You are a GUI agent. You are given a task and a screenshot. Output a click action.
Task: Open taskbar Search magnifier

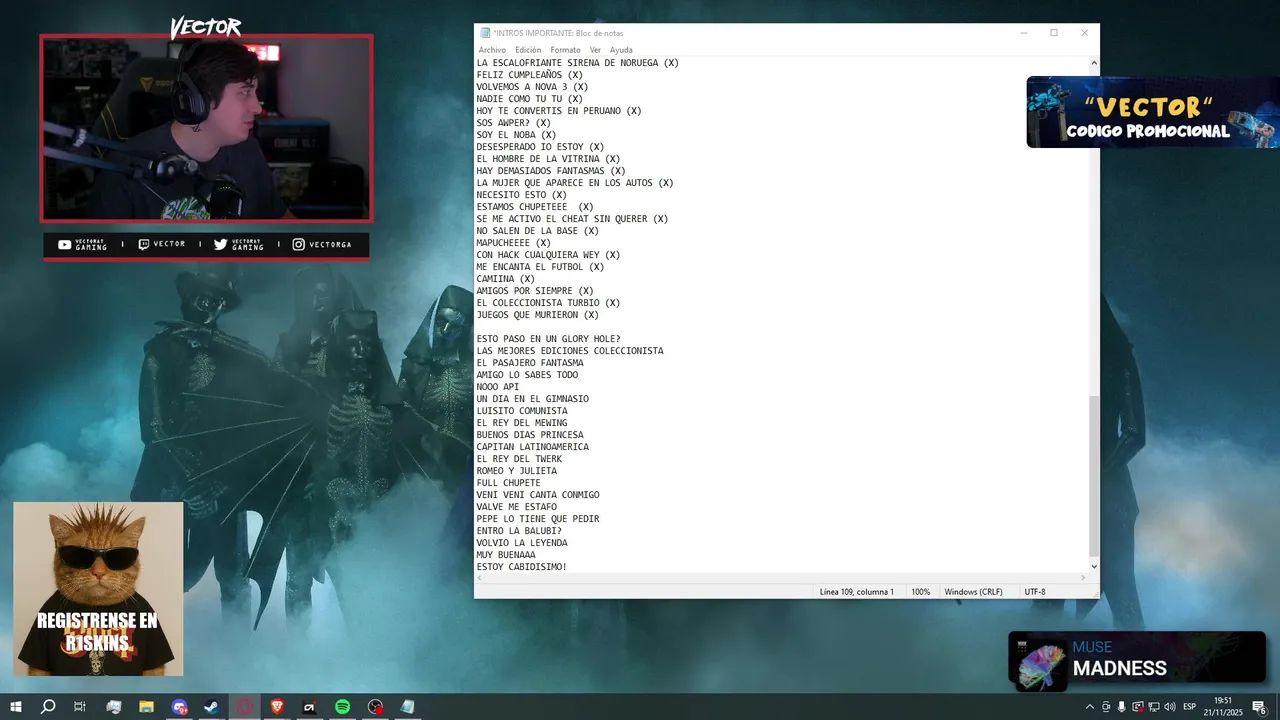(48, 707)
